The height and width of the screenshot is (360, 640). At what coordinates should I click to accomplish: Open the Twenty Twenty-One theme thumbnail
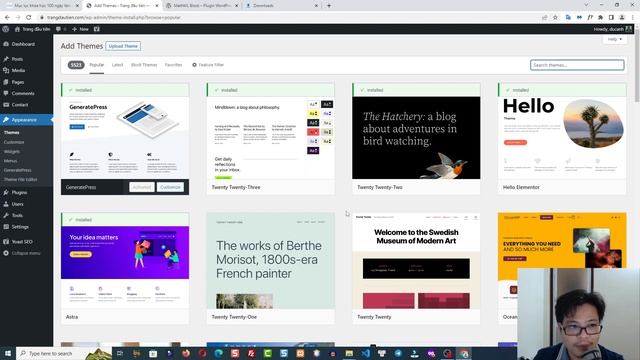(271, 261)
